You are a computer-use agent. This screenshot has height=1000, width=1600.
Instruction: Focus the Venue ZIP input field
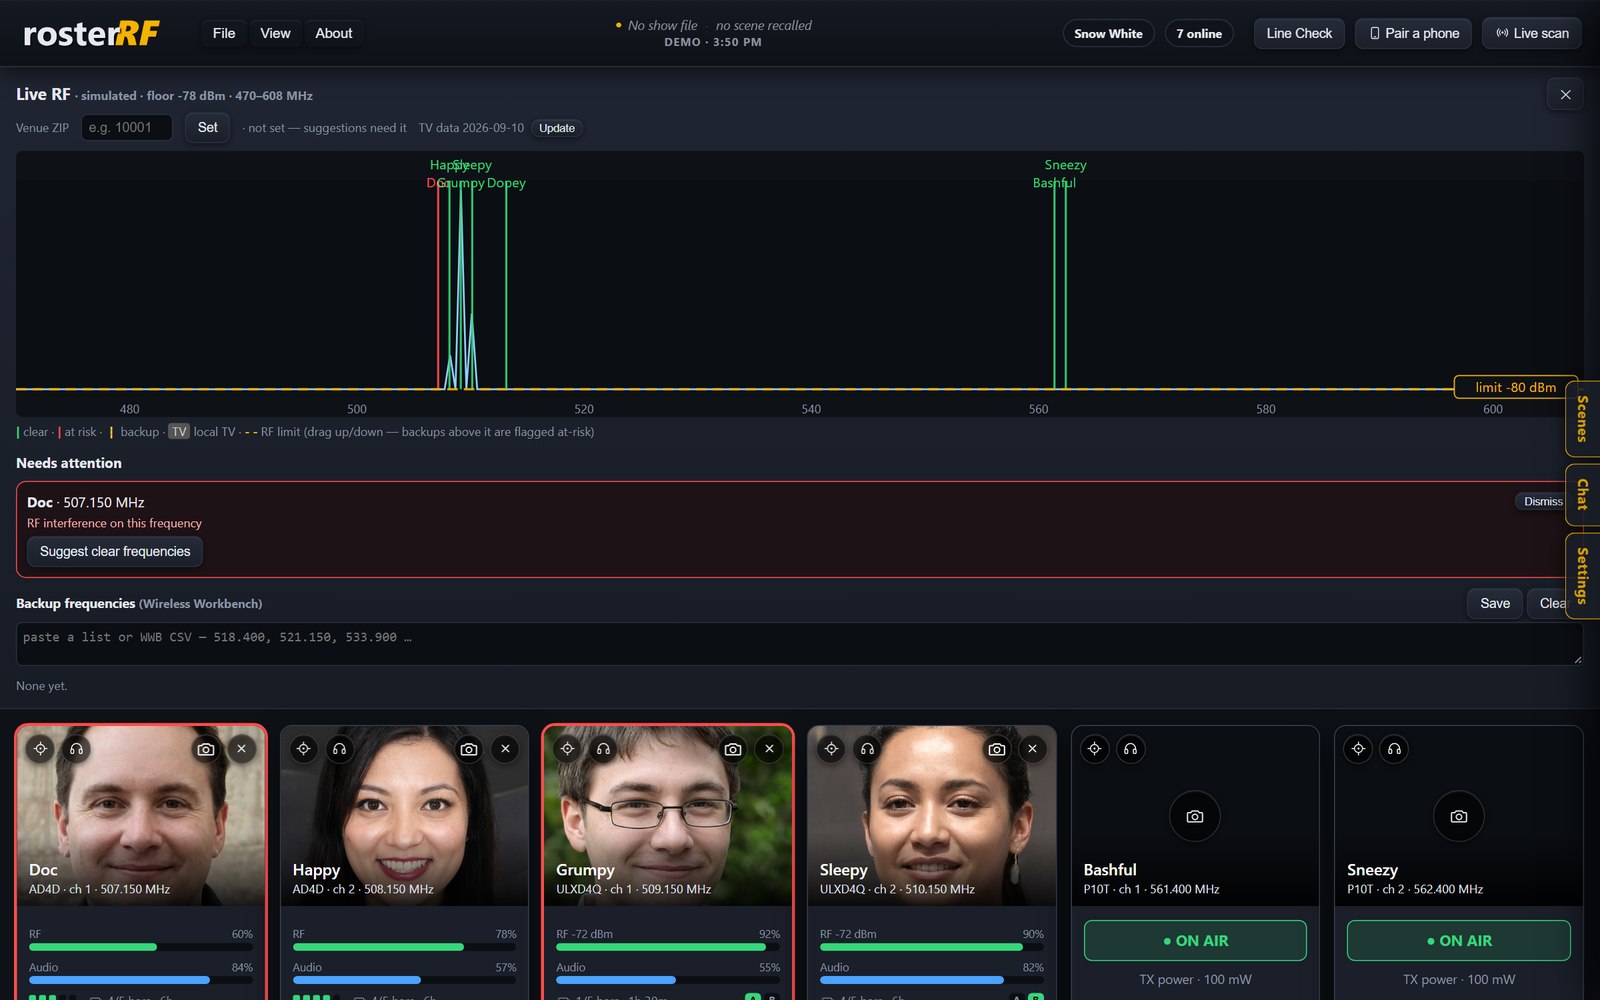[126, 127]
